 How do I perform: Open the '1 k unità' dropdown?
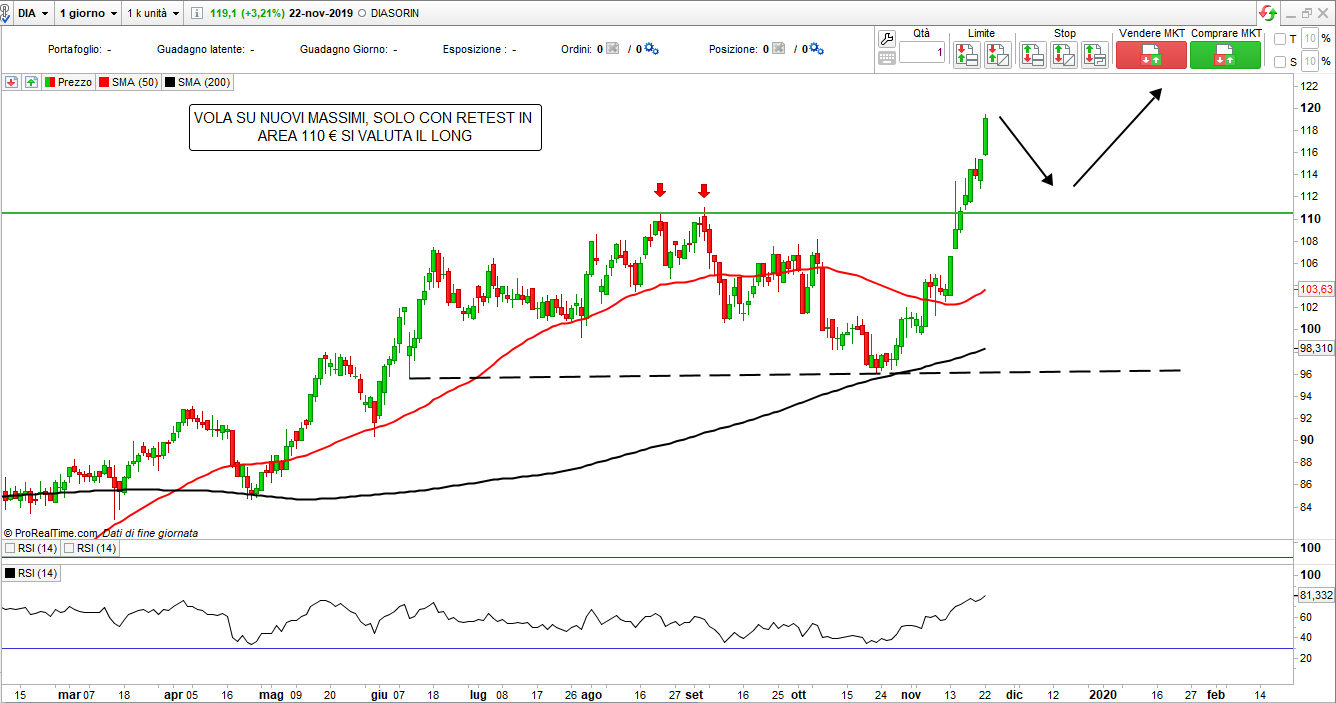coord(153,14)
